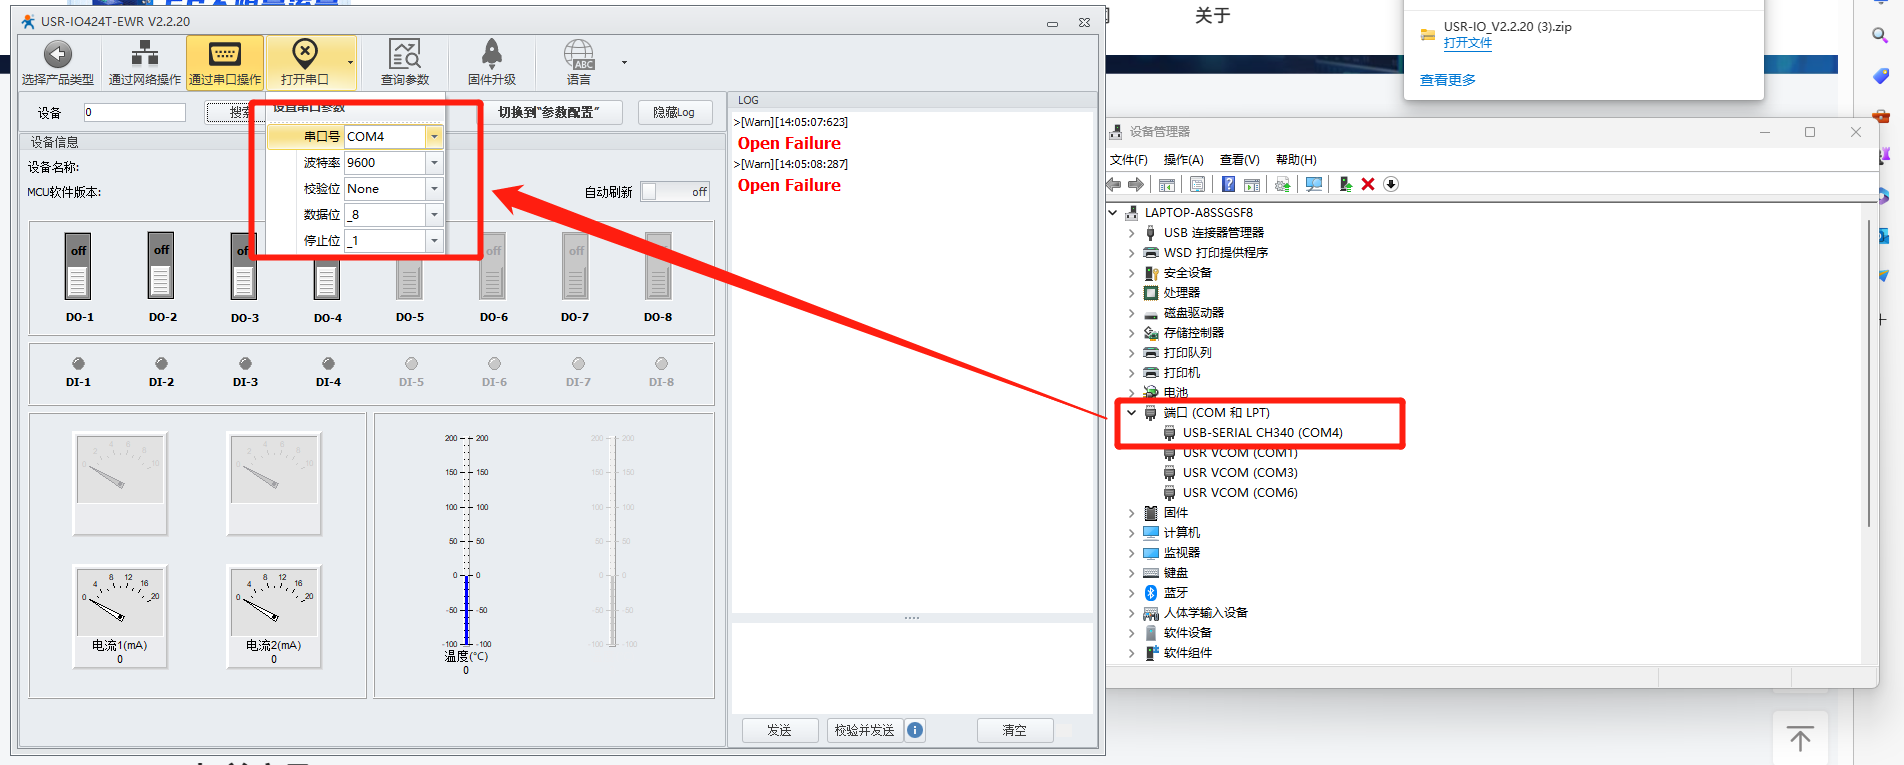Toggle the 自动刷新 auto refresh switch

(675, 192)
